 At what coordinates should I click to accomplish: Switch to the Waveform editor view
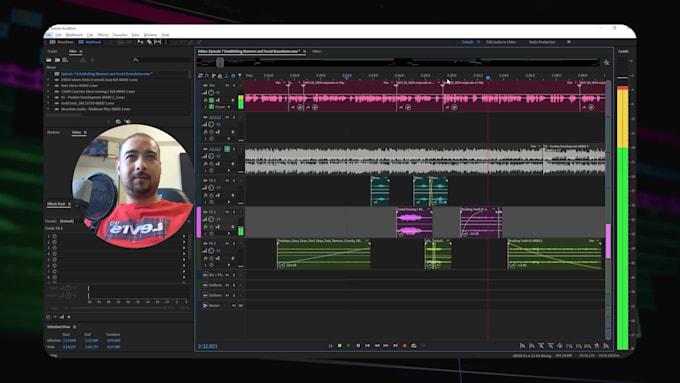(x=62, y=42)
